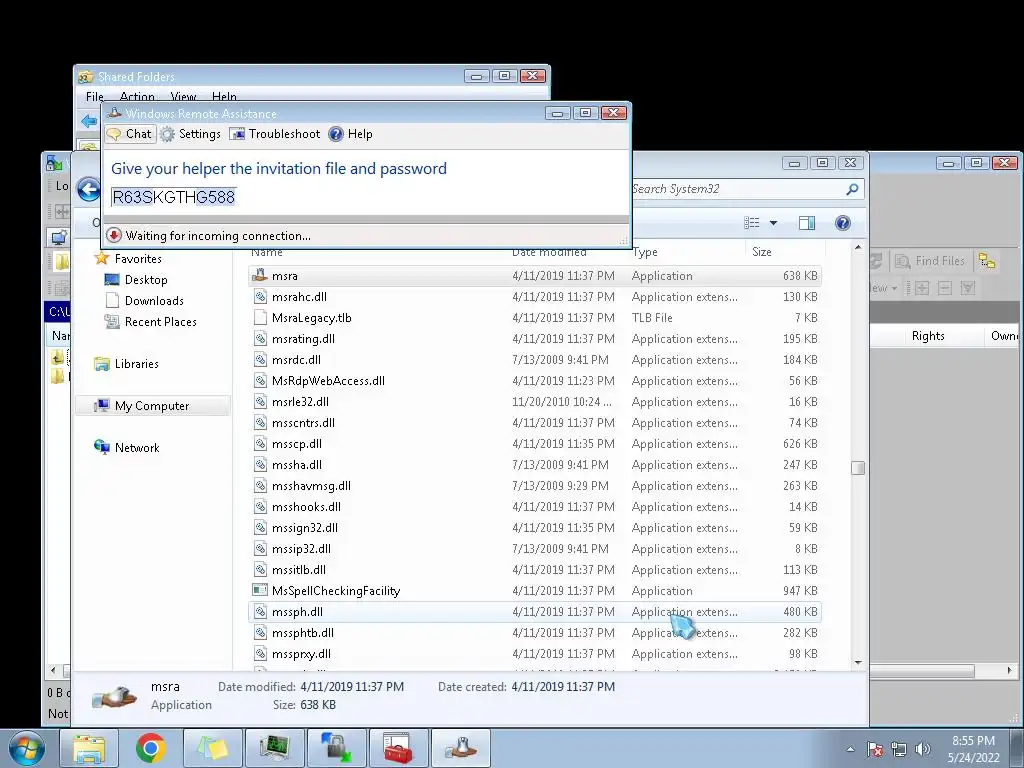Select the msrahc.dll file
The image size is (1024, 768).
[534, 296]
